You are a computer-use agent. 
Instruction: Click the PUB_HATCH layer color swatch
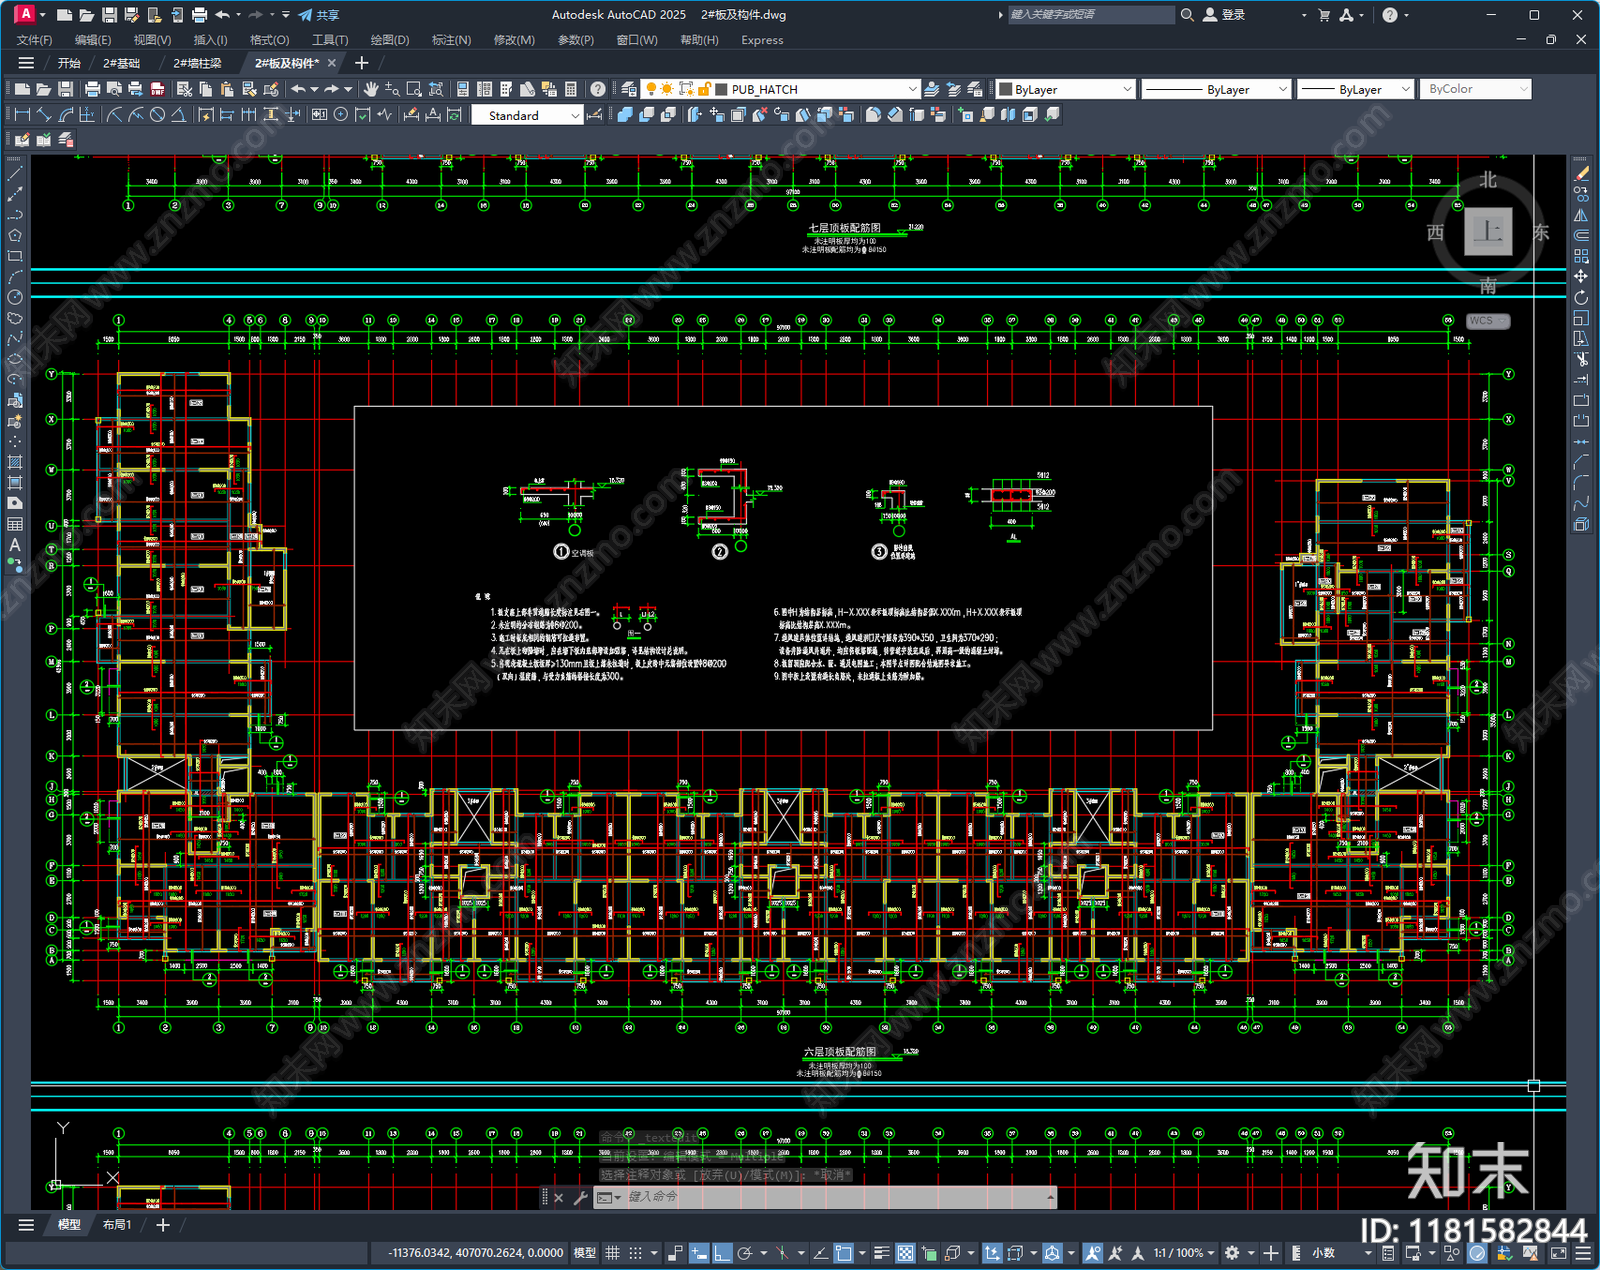pyautogui.click(x=722, y=89)
